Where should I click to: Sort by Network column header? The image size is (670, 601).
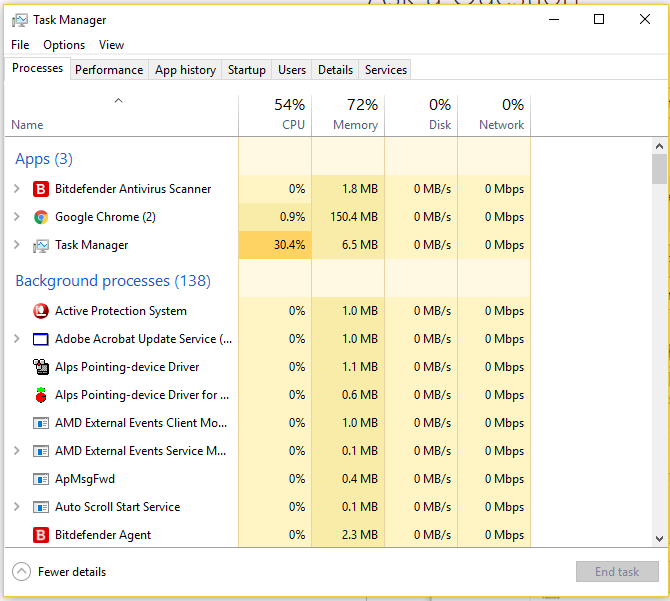tap(494, 115)
